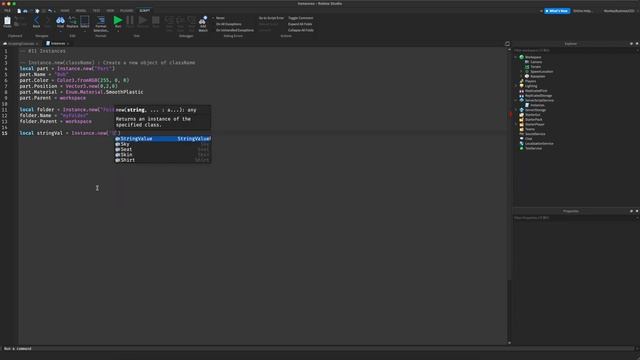Select the Never exception break option

click(x=220, y=18)
